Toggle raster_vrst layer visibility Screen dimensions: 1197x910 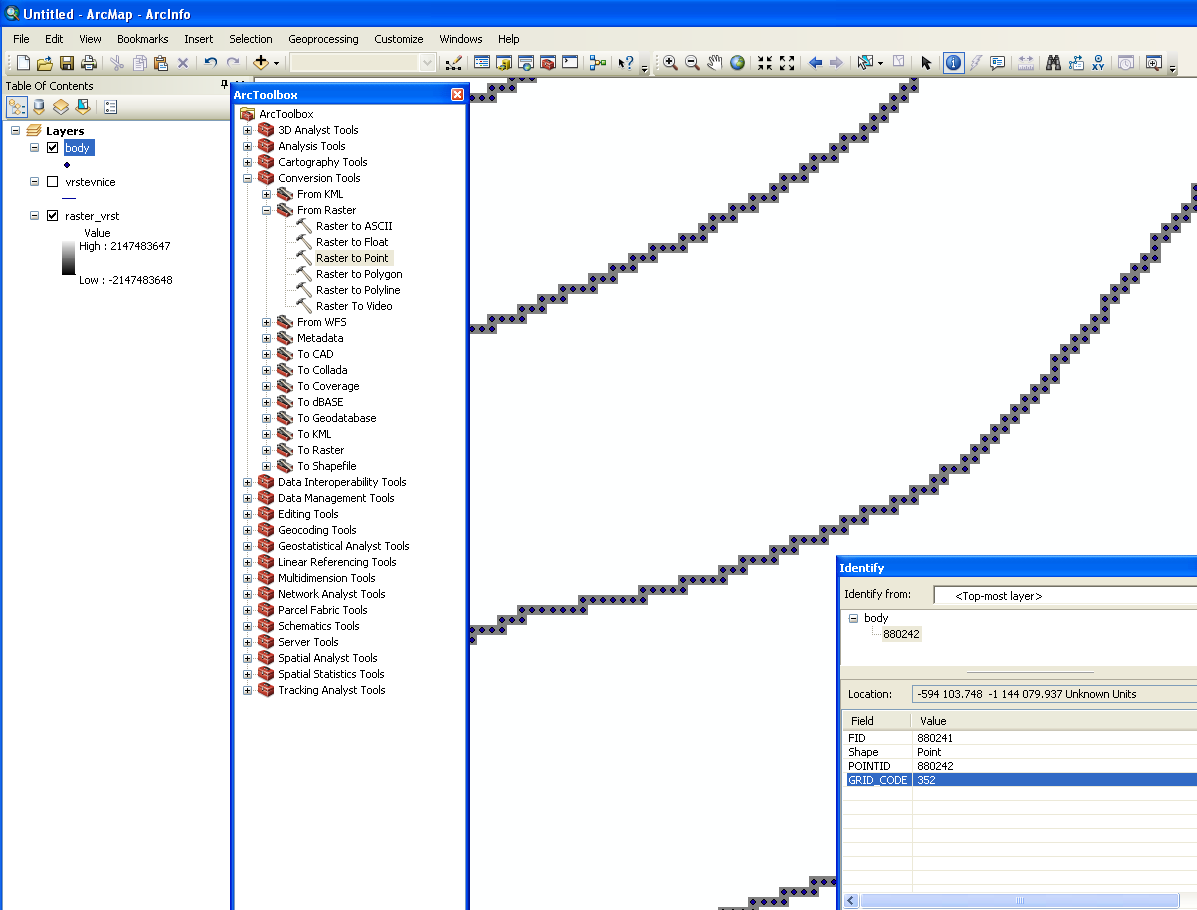coord(53,215)
